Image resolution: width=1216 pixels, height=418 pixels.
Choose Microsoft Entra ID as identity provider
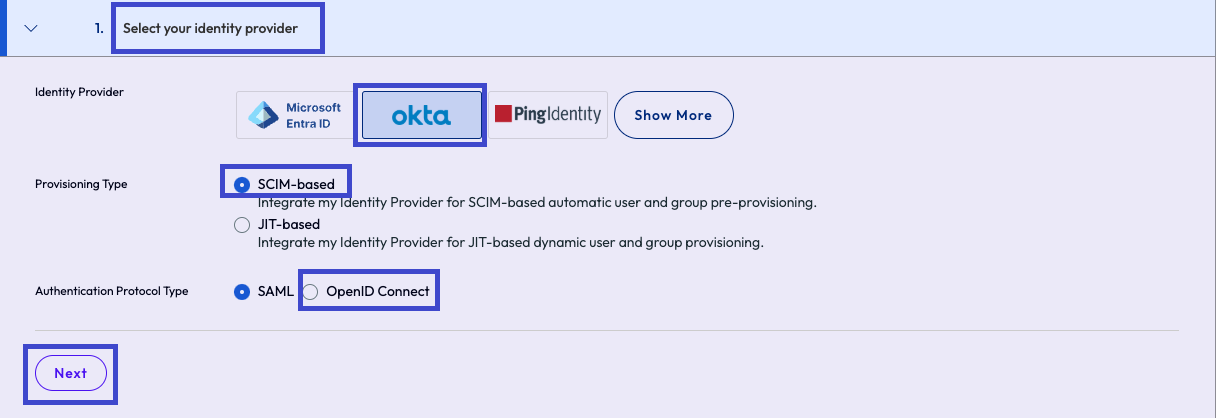pyautogui.click(x=297, y=115)
